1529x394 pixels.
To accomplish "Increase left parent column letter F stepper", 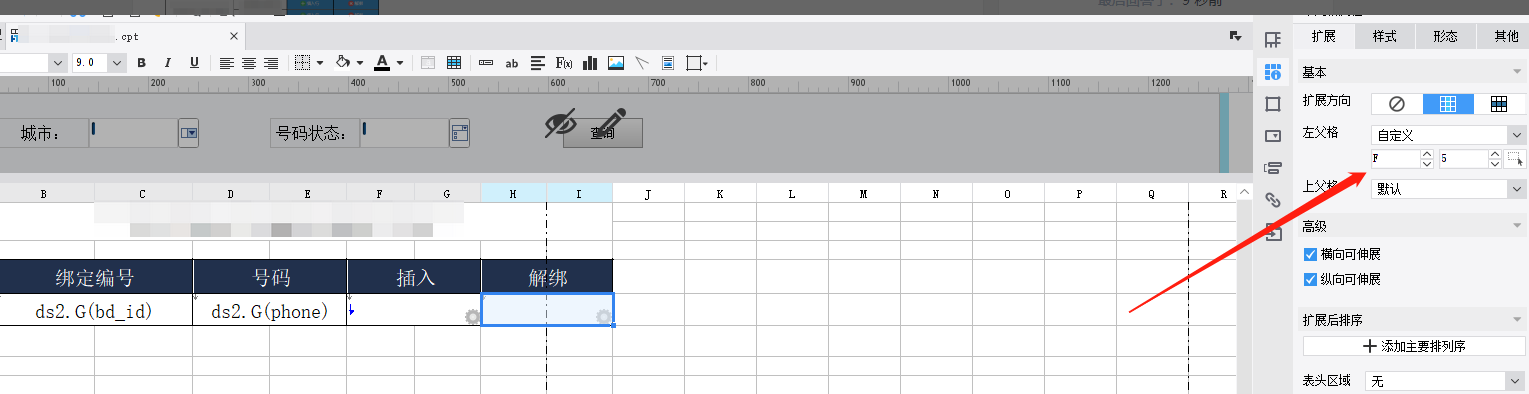I will tap(1427, 154).
